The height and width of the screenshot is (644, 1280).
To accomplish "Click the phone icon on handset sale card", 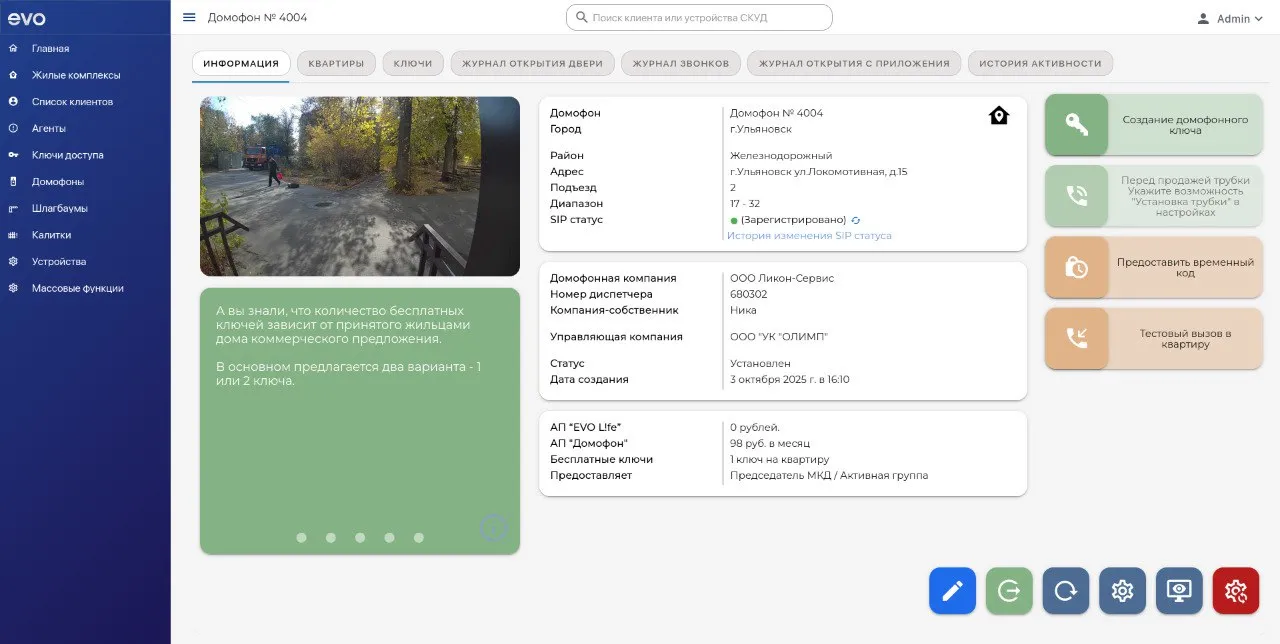I will 1077,196.
